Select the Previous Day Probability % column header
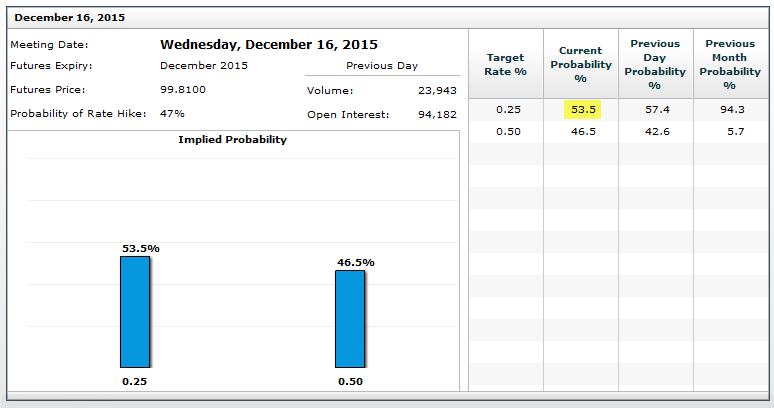Viewport: 774px width, 408px height. point(655,65)
